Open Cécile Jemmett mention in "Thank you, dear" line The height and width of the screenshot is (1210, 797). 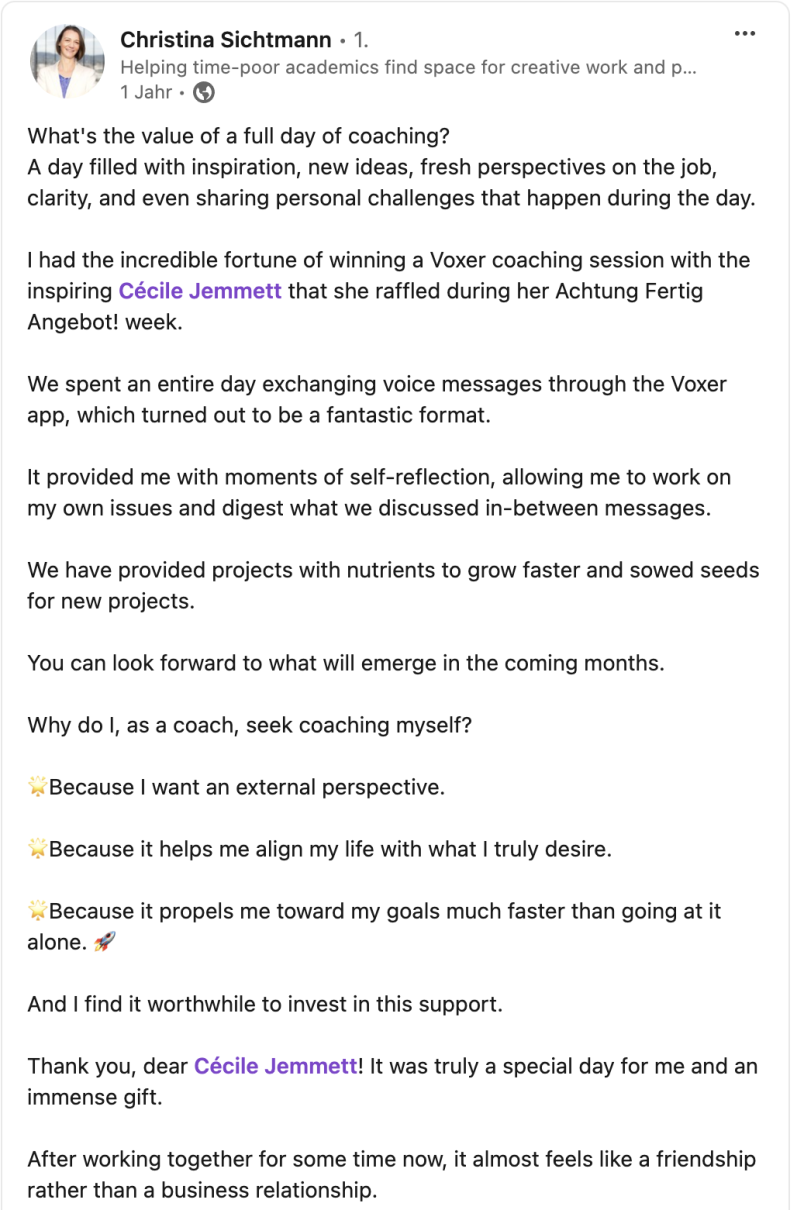click(275, 1066)
